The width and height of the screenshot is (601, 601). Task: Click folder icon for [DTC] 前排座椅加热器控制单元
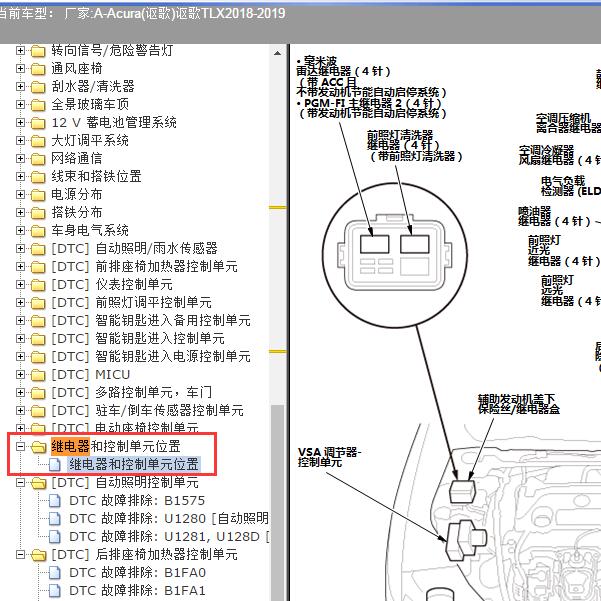tap(38, 267)
